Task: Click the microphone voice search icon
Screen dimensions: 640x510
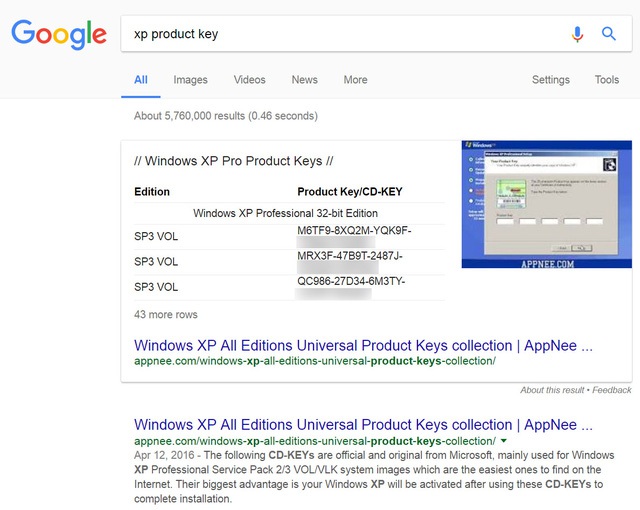Action: tap(577, 34)
